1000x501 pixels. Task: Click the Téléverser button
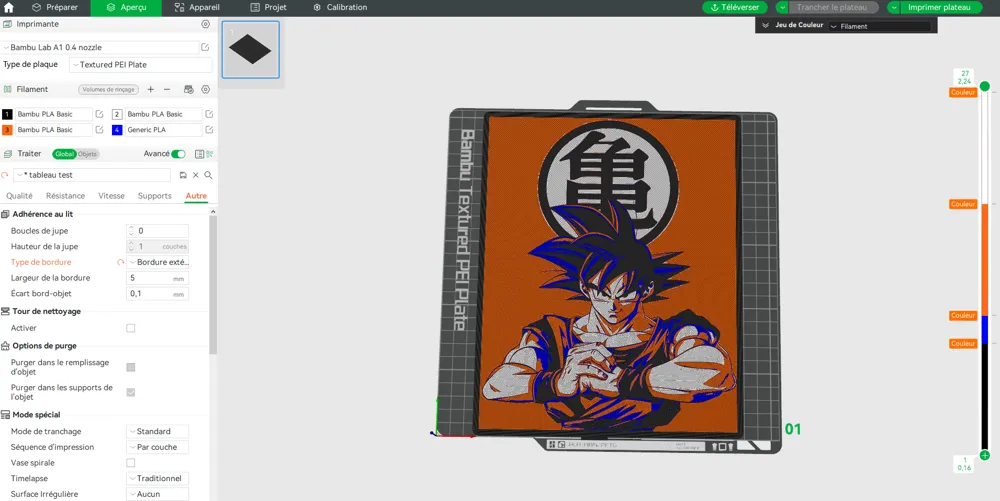click(x=735, y=8)
